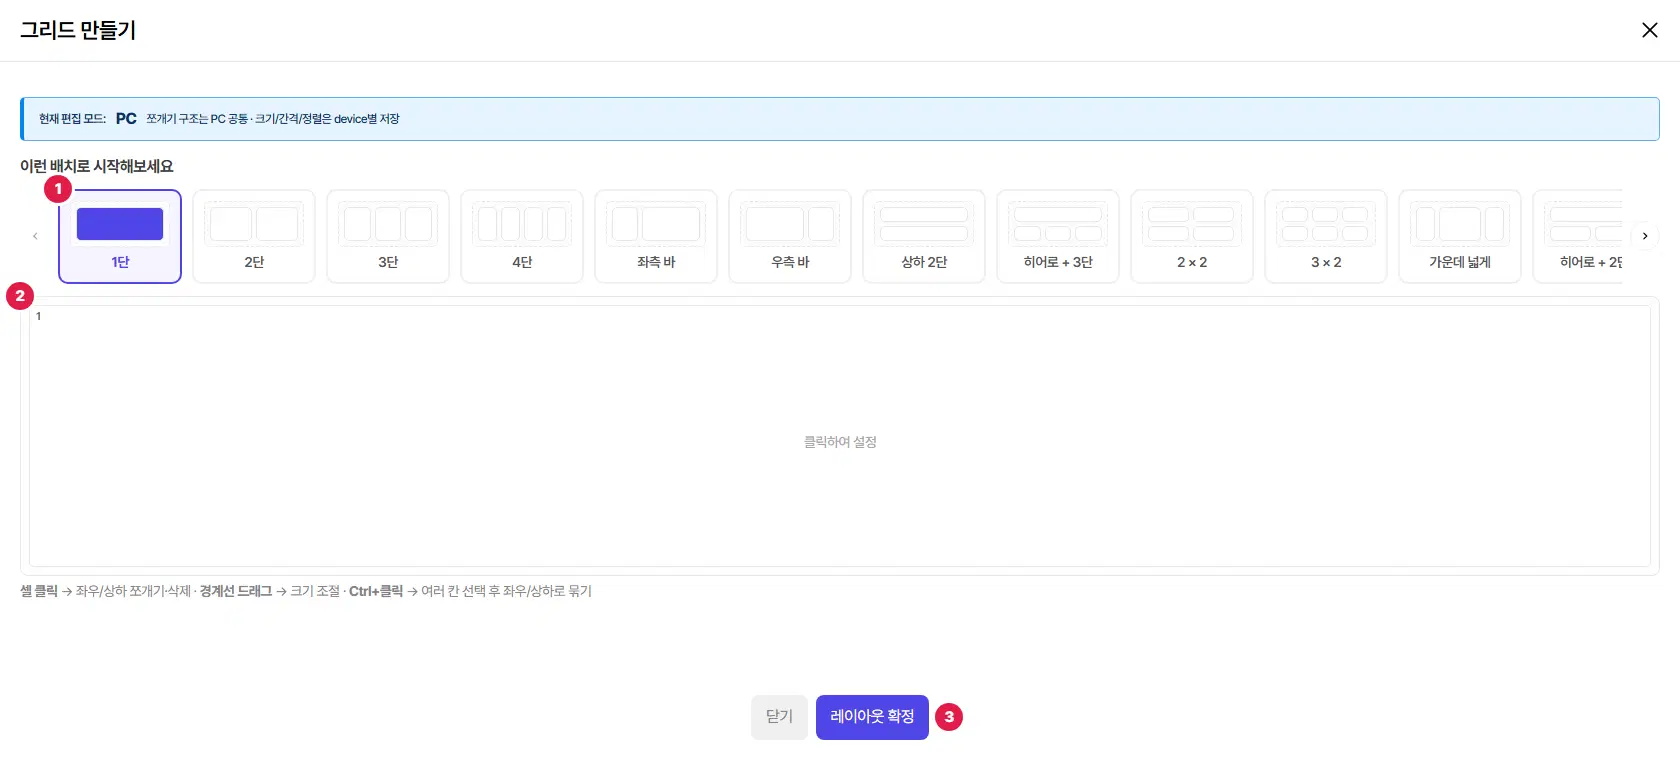This screenshot has height=760, width=1680.
Task: Pick the 2 × 2 grid layout
Action: coord(1192,236)
